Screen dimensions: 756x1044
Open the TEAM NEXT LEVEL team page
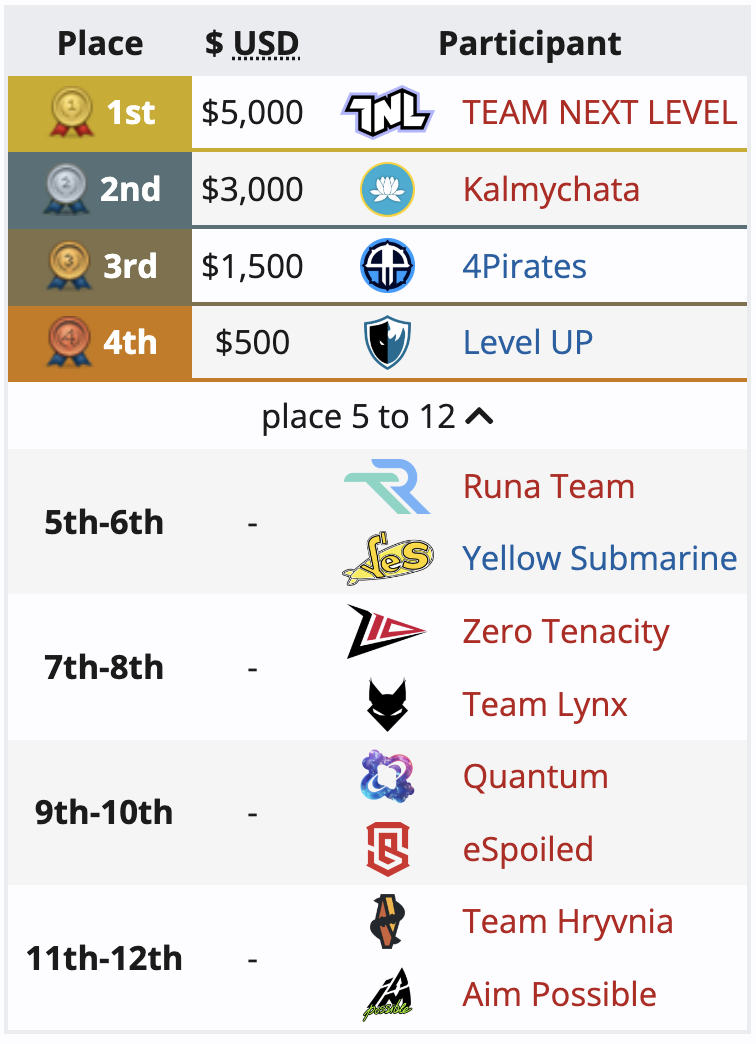599,112
